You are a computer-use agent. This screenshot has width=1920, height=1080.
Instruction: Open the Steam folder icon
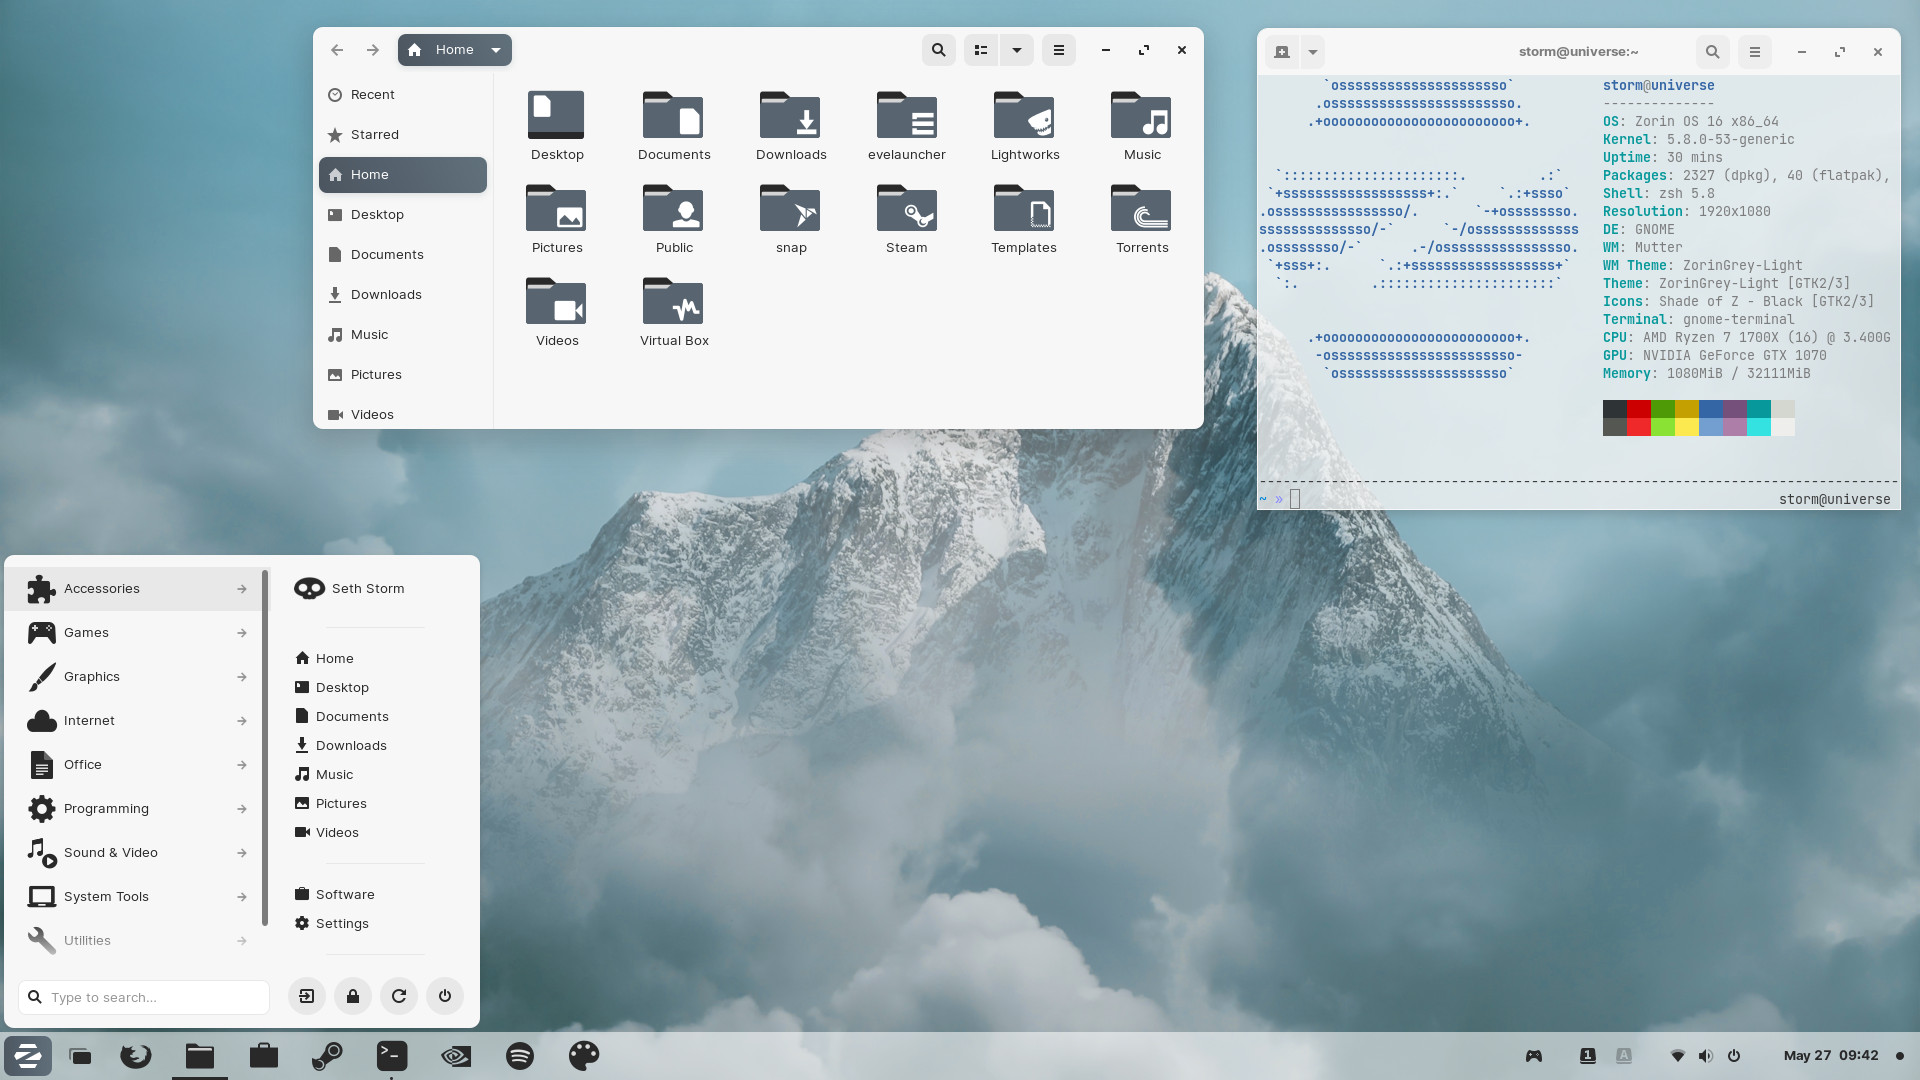point(906,219)
